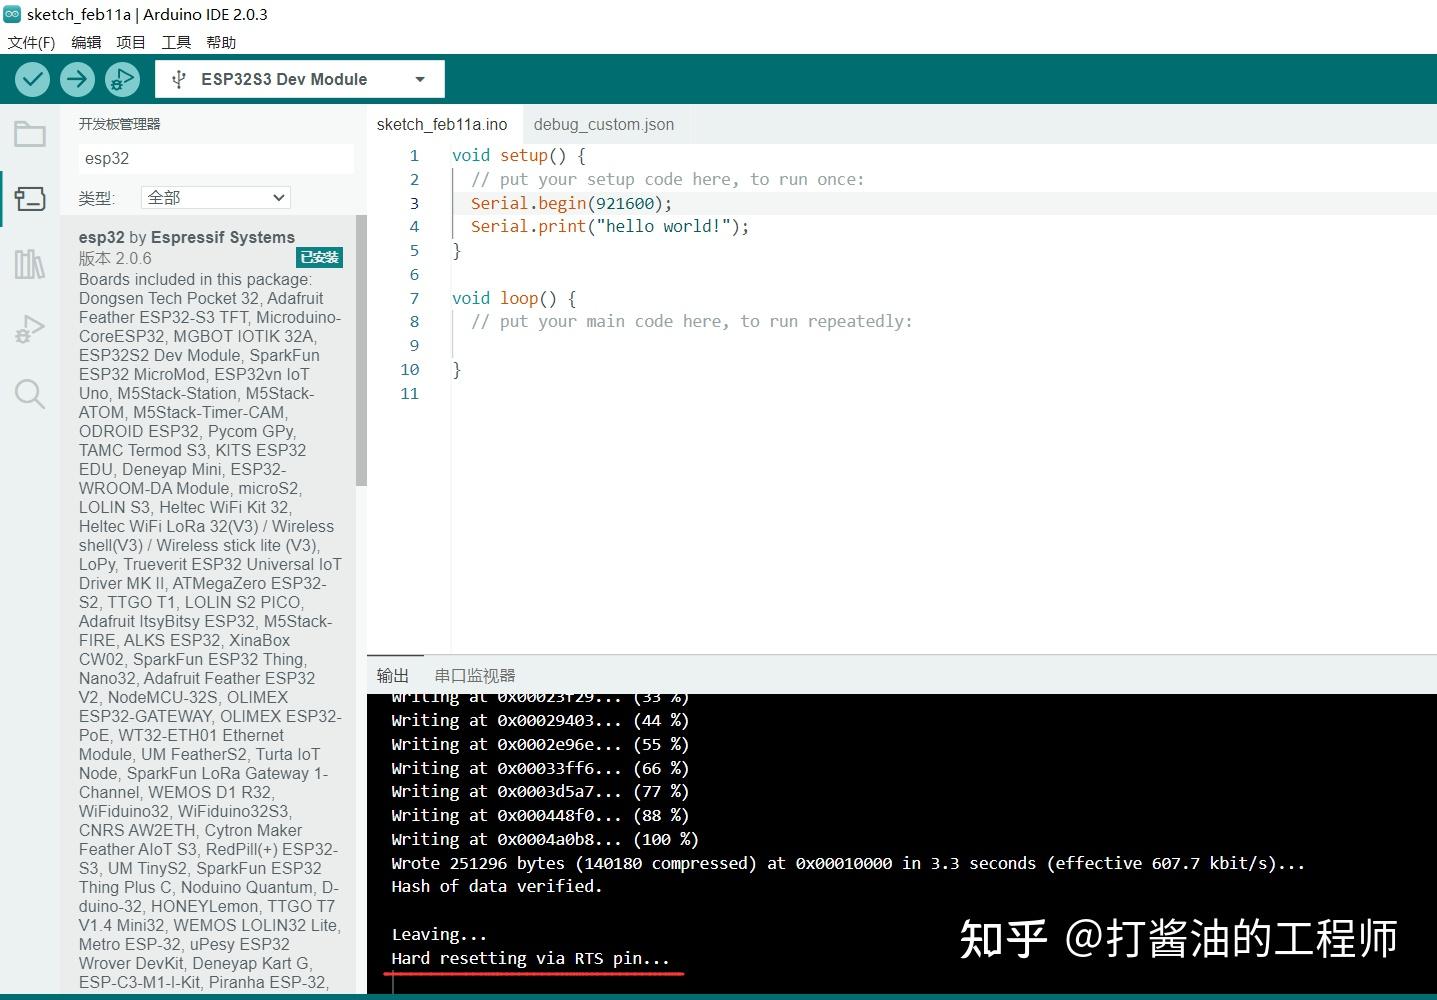Switch to the debug_custom.json tab

(603, 124)
